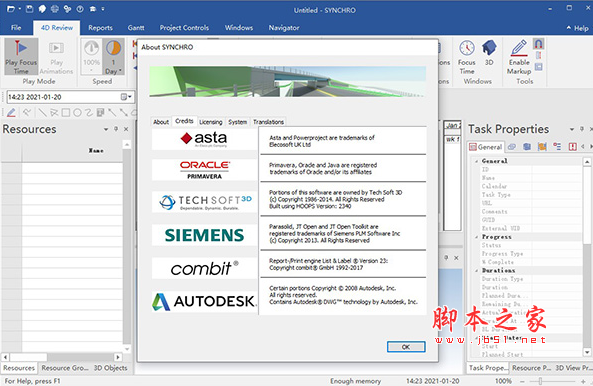Open the 3D window icon
This screenshot has width=593, height=386.
489,48
